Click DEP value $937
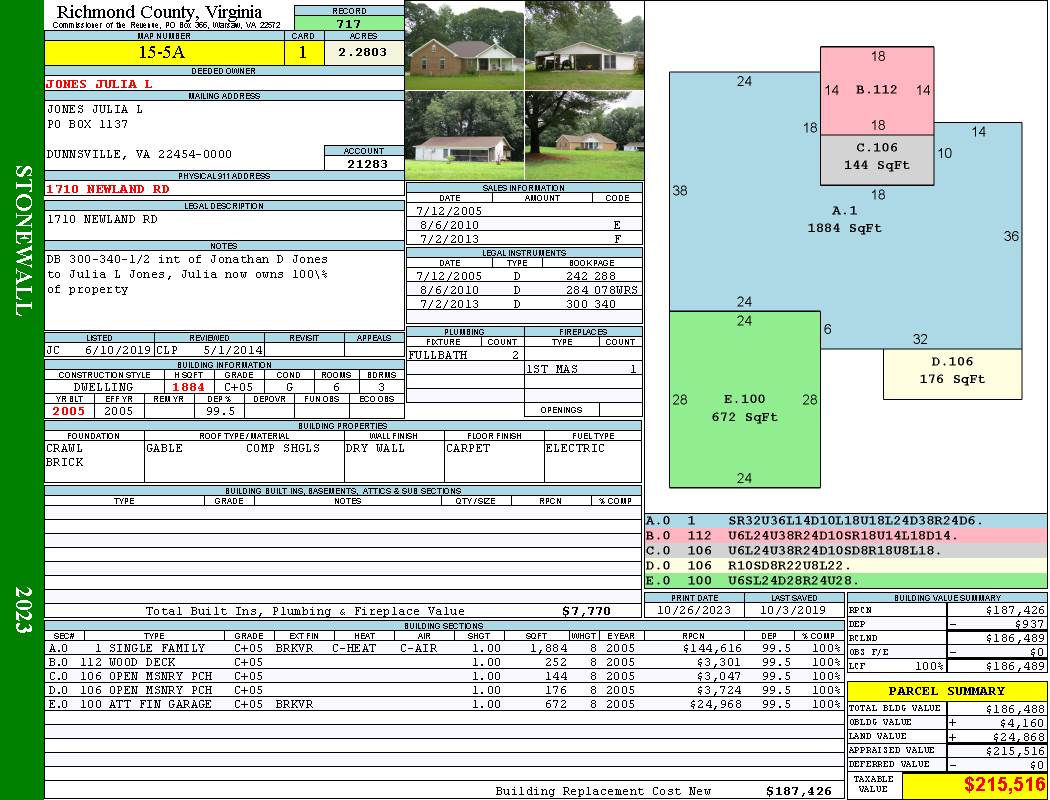Image resolution: width=1050 pixels, height=800 pixels. [1029, 624]
